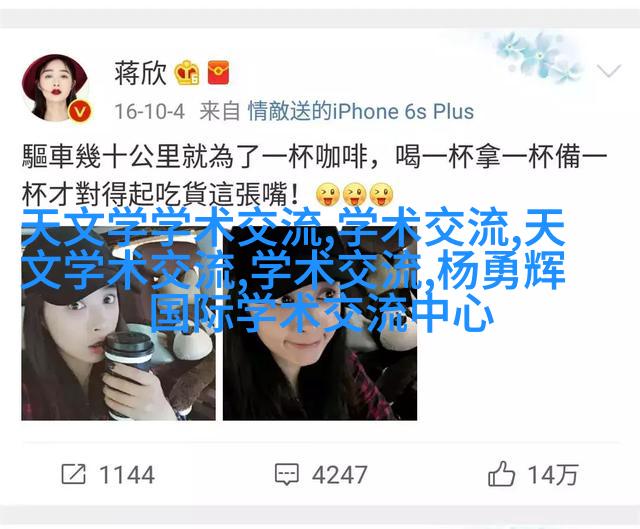Tap the last tongue-out emoji
The image size is (640, 529).
pyautogui.click(x=381, y=194)
